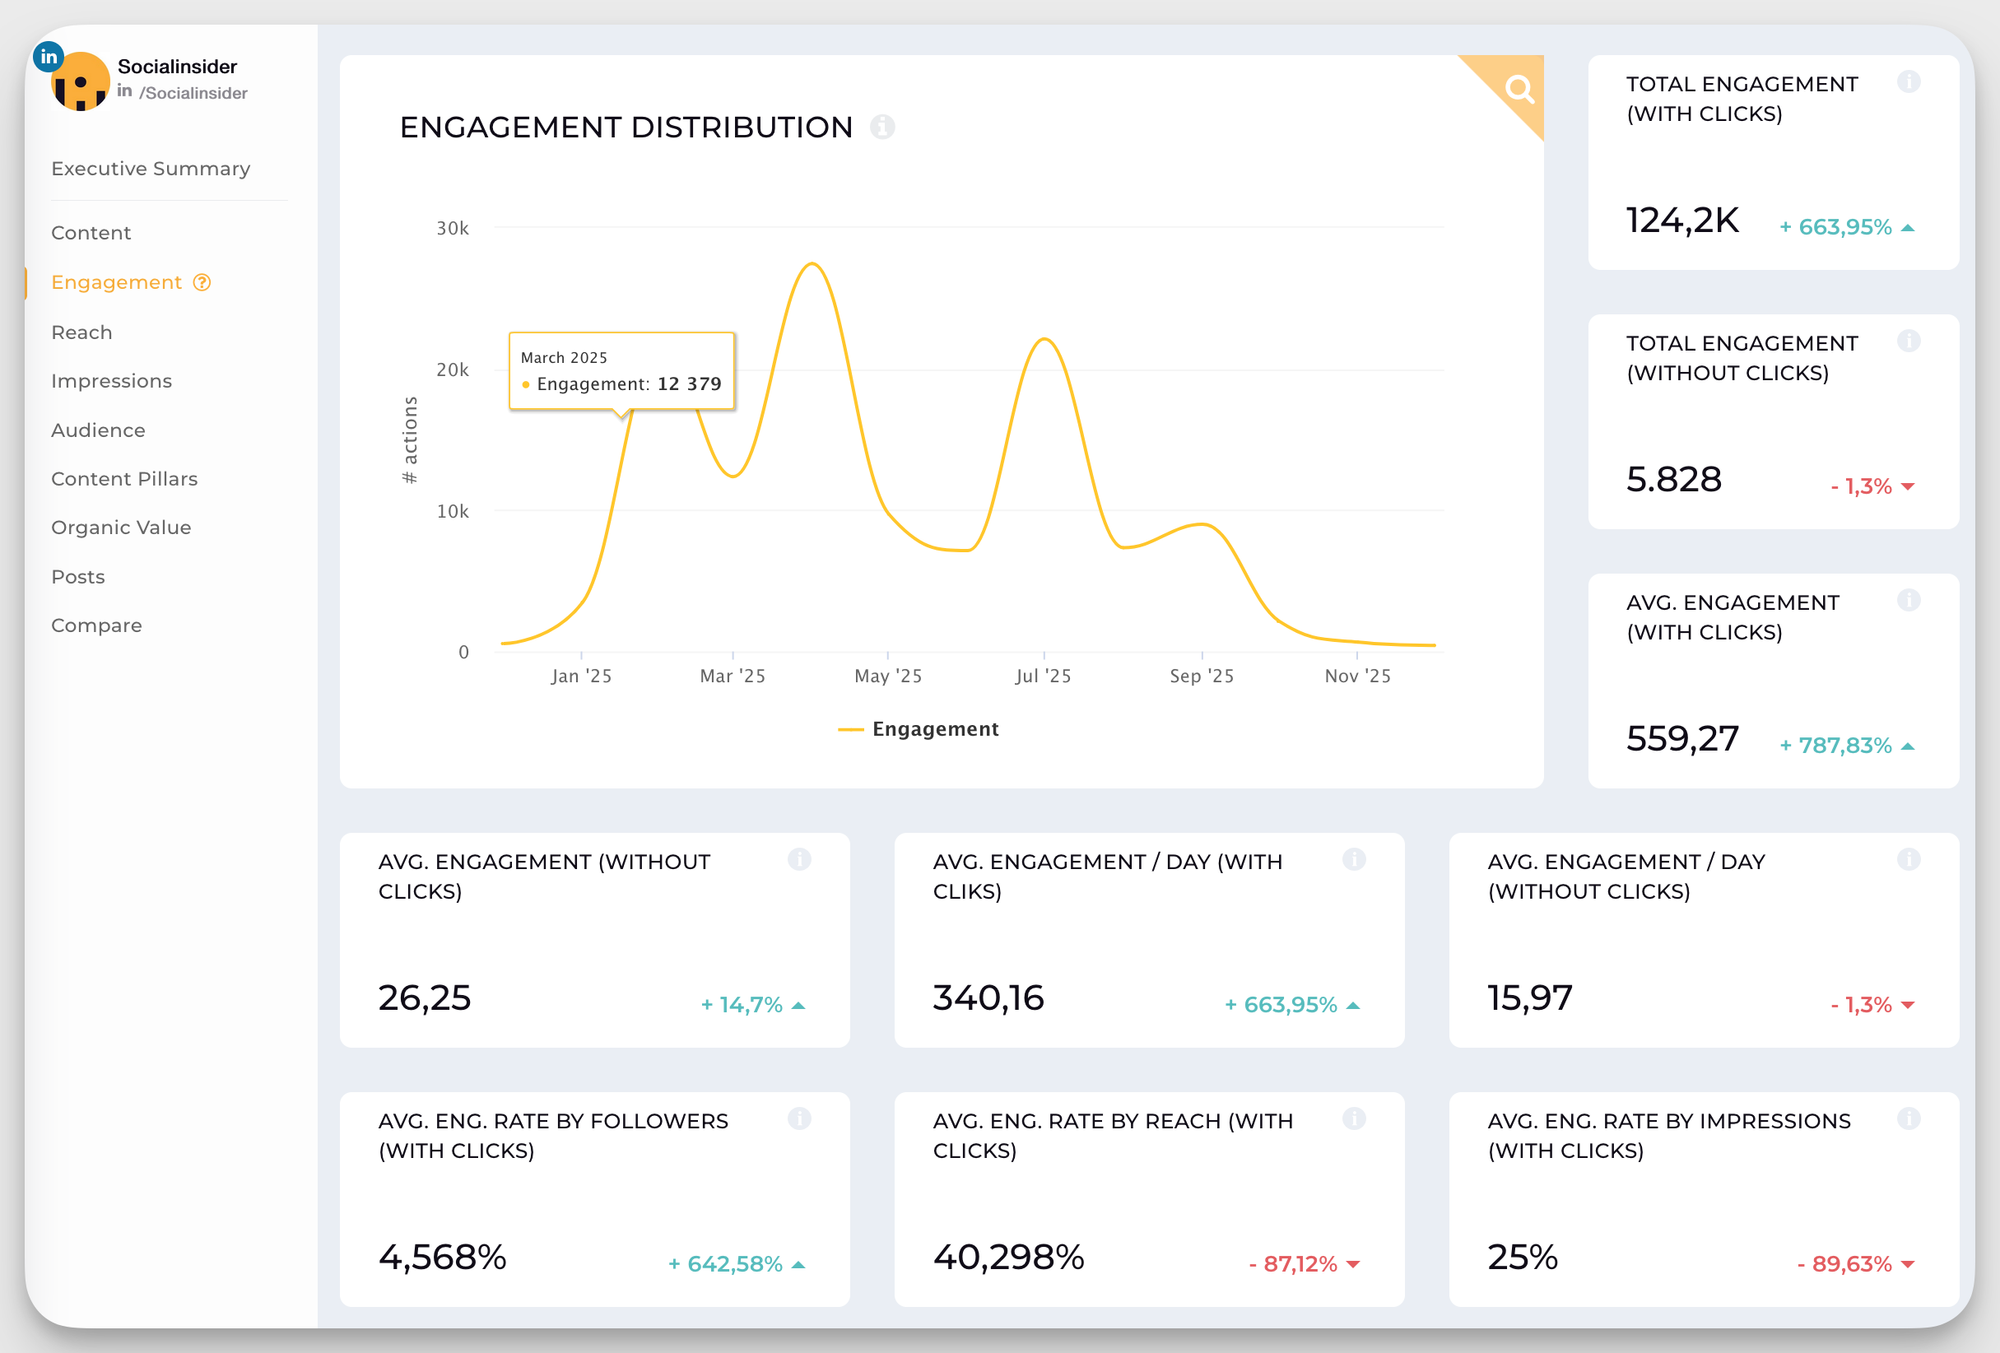Open info for Avg. Eng. Rate by Impressions
Image resolution: width=2000 pixels, height=1353 pixels.
(1910, 1119)
